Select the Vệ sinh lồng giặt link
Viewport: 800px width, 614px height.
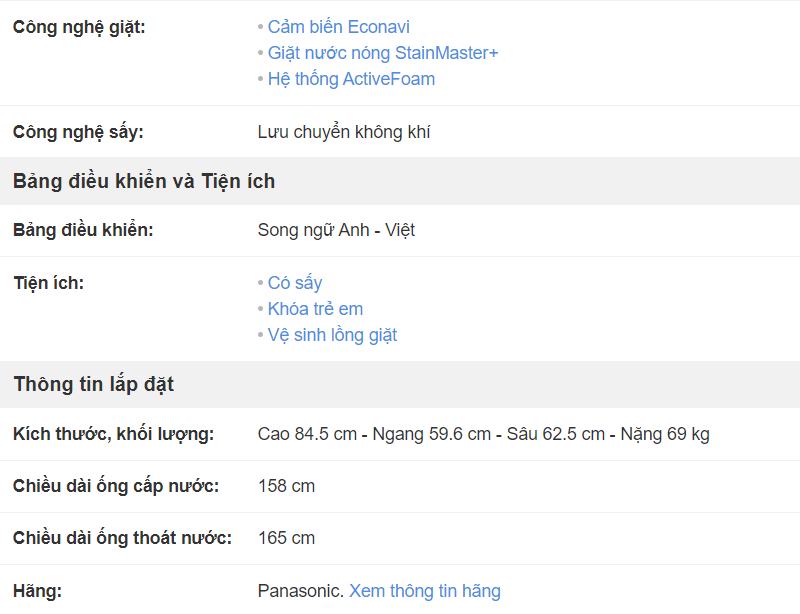332,335
